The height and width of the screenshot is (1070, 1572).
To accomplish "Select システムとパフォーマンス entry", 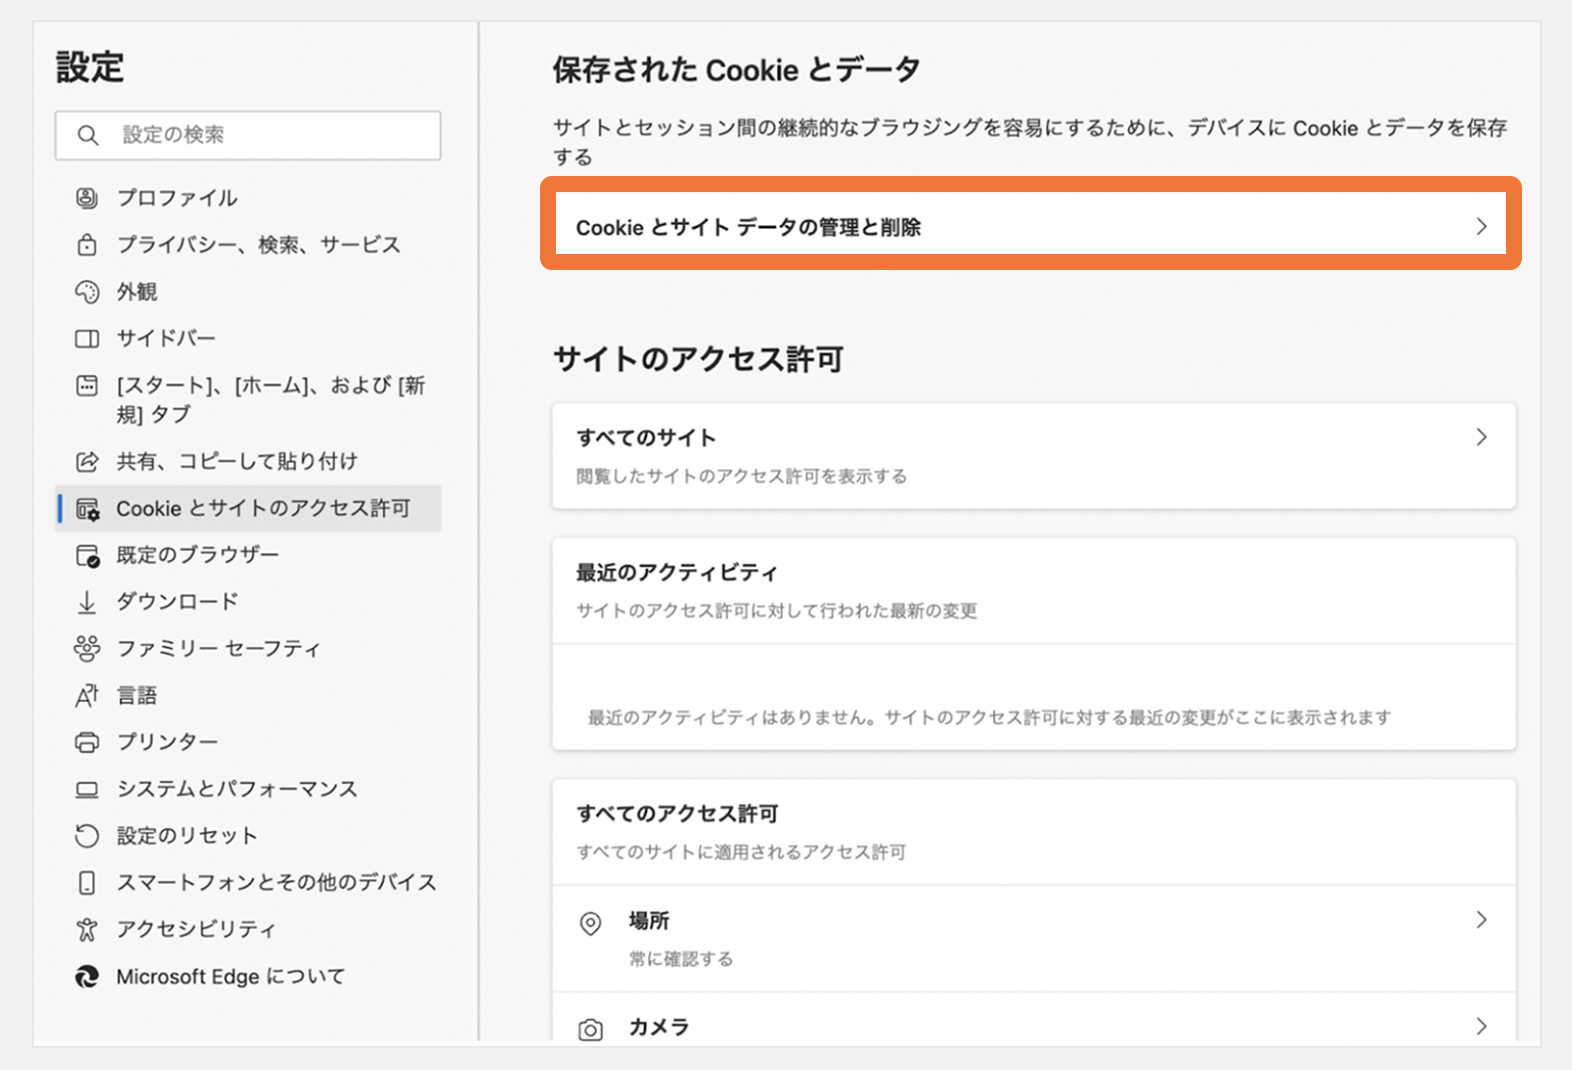I will (x=248, y=790).
